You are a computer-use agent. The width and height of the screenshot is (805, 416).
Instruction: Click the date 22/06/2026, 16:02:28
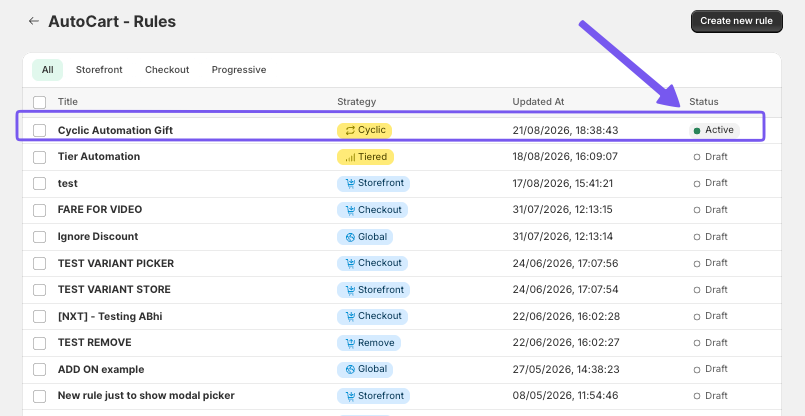tap(566, 316)
